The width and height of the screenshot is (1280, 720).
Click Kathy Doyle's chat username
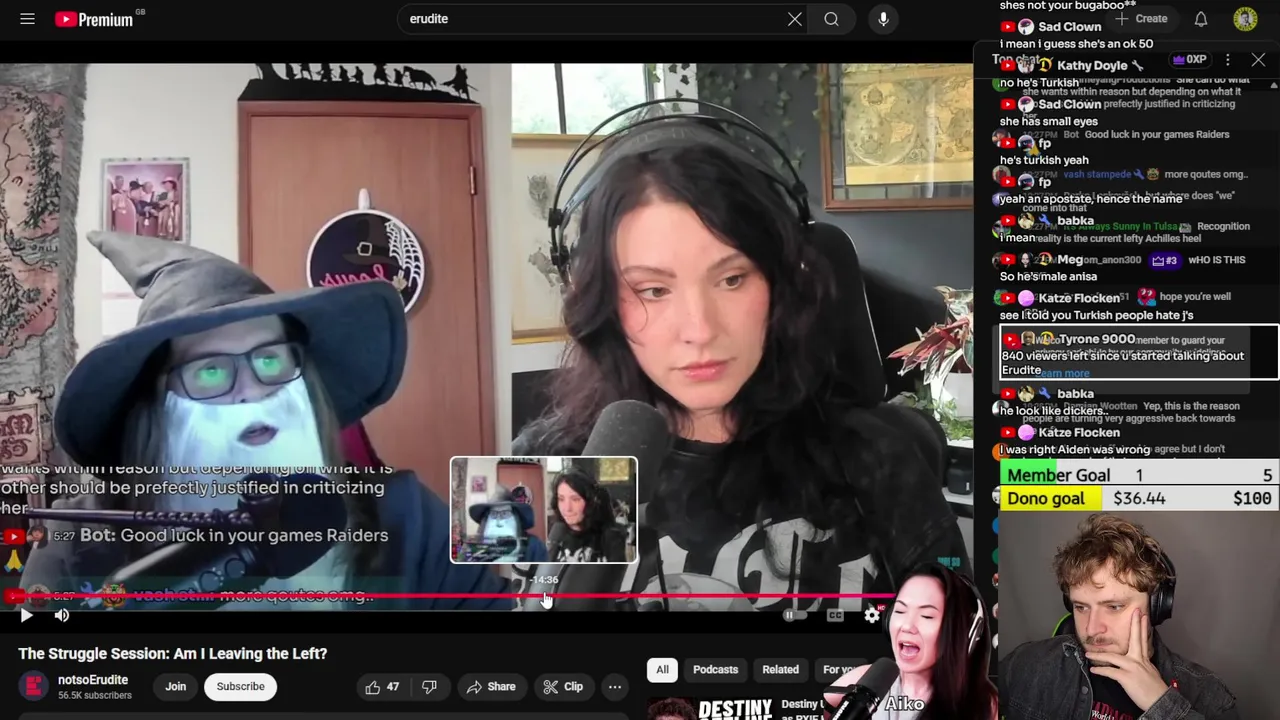pyautogui.click(x=1092, y=65)
